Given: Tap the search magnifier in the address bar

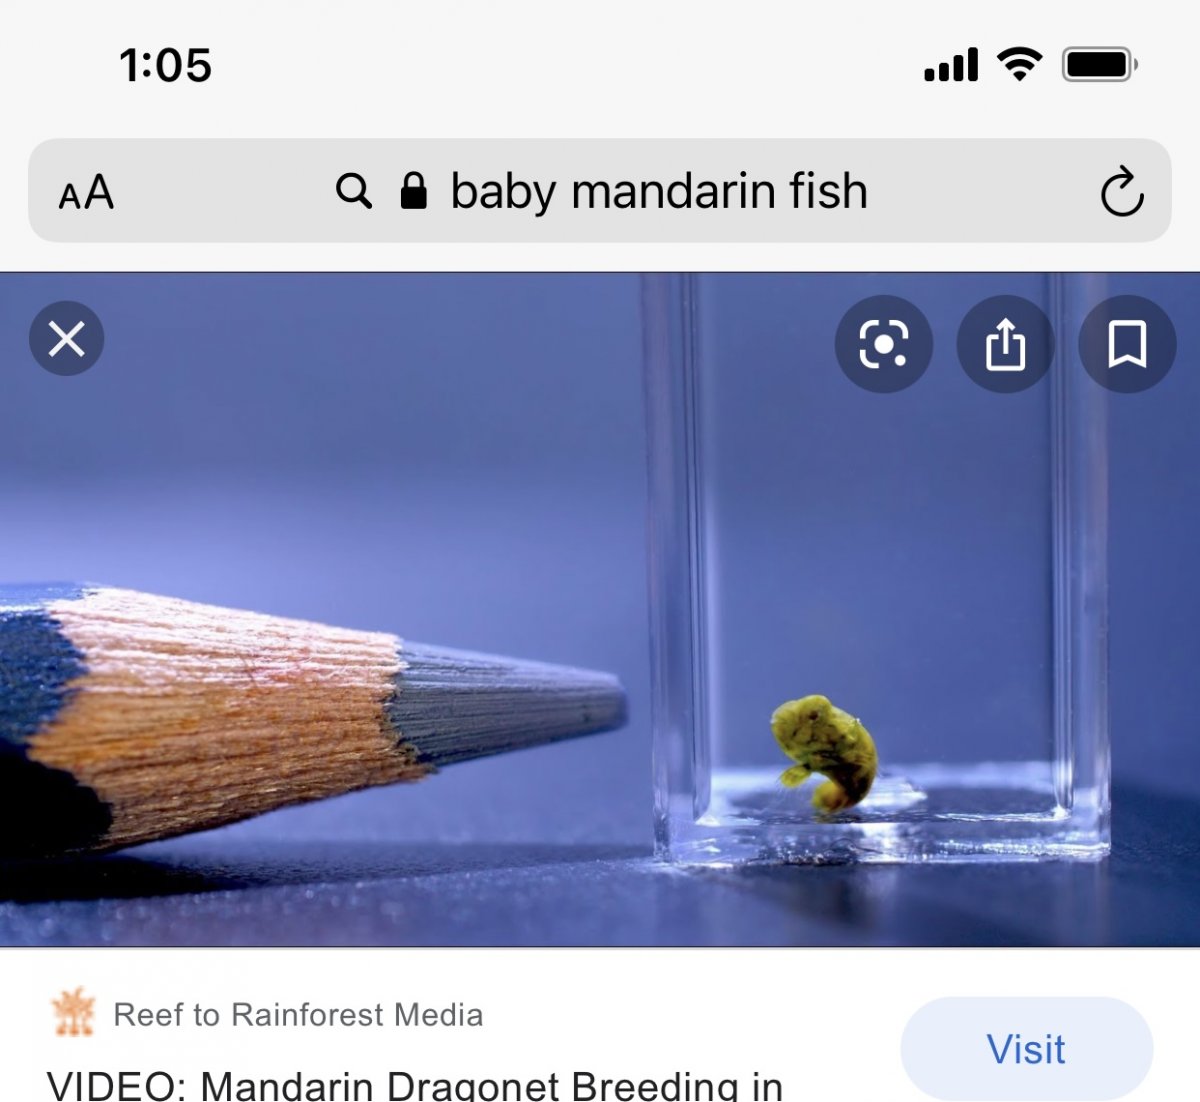Looking at the screenshot, I should (354, 190).
